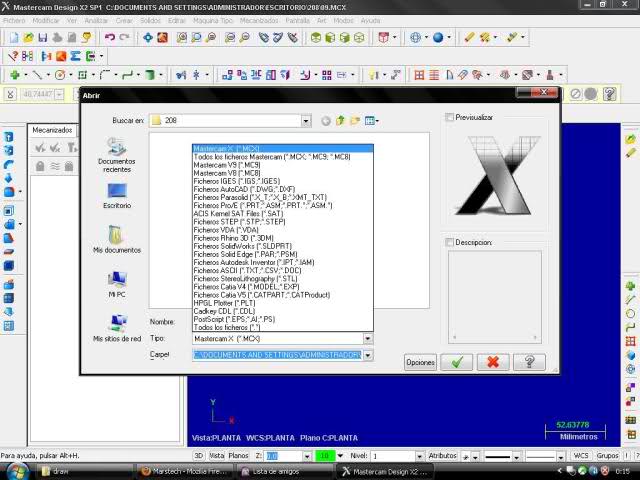Viewport: 640px width, 480px height.
Task: Select Ficheros AutoCAD (*.DWG;*.DXF) option
Action: pos(282,189)
